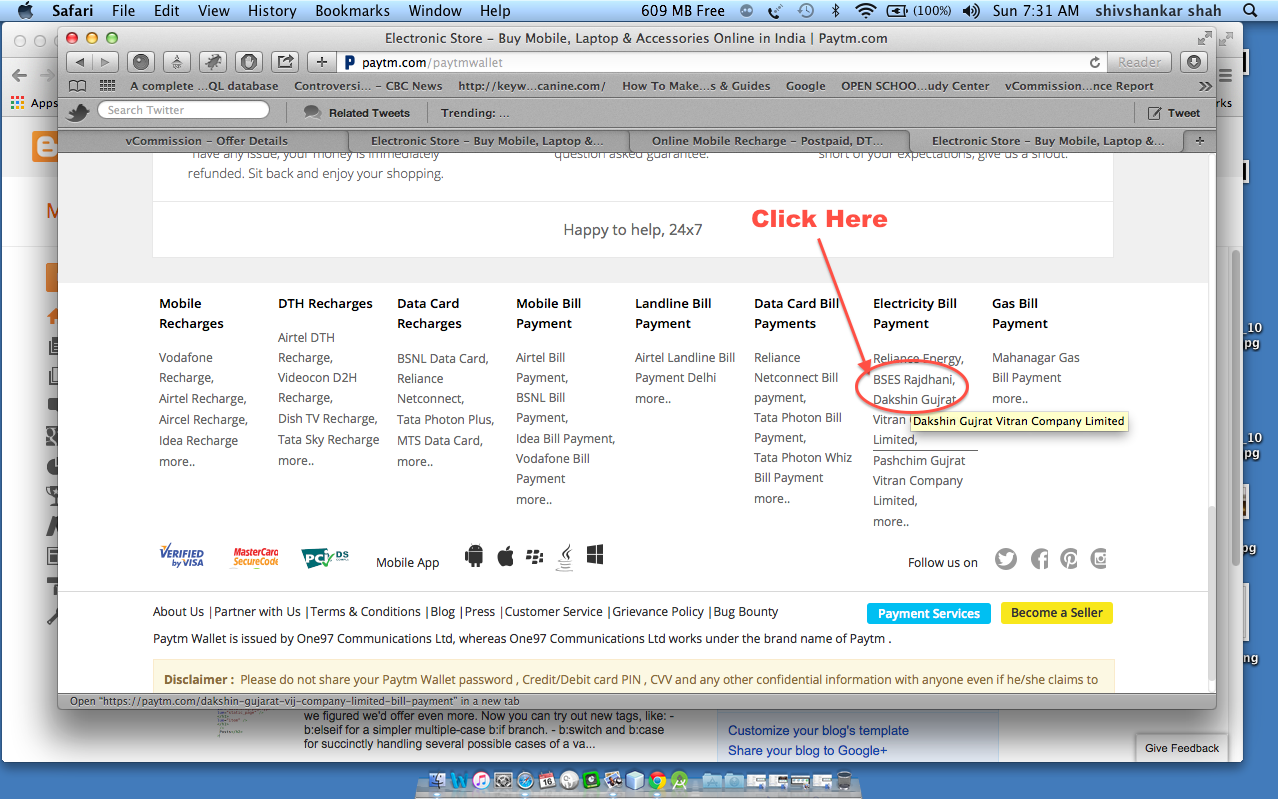Open the shivshankar shah user menu

pos(1156,11)
